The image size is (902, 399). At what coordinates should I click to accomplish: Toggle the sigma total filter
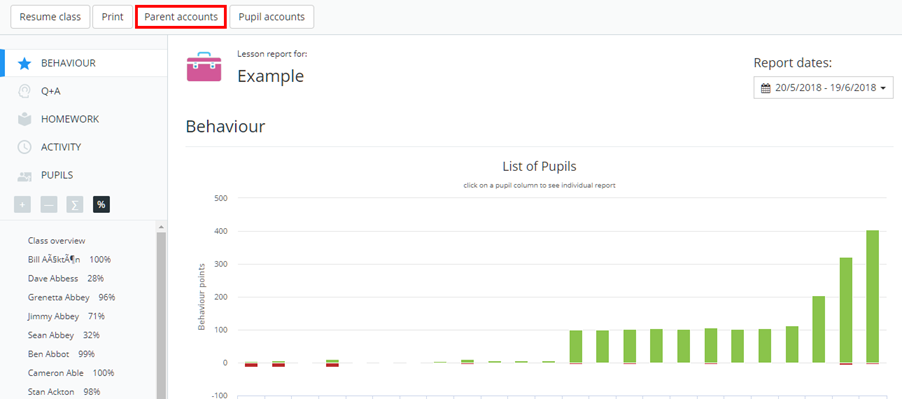pyautogui.click(x=75, y=204)
